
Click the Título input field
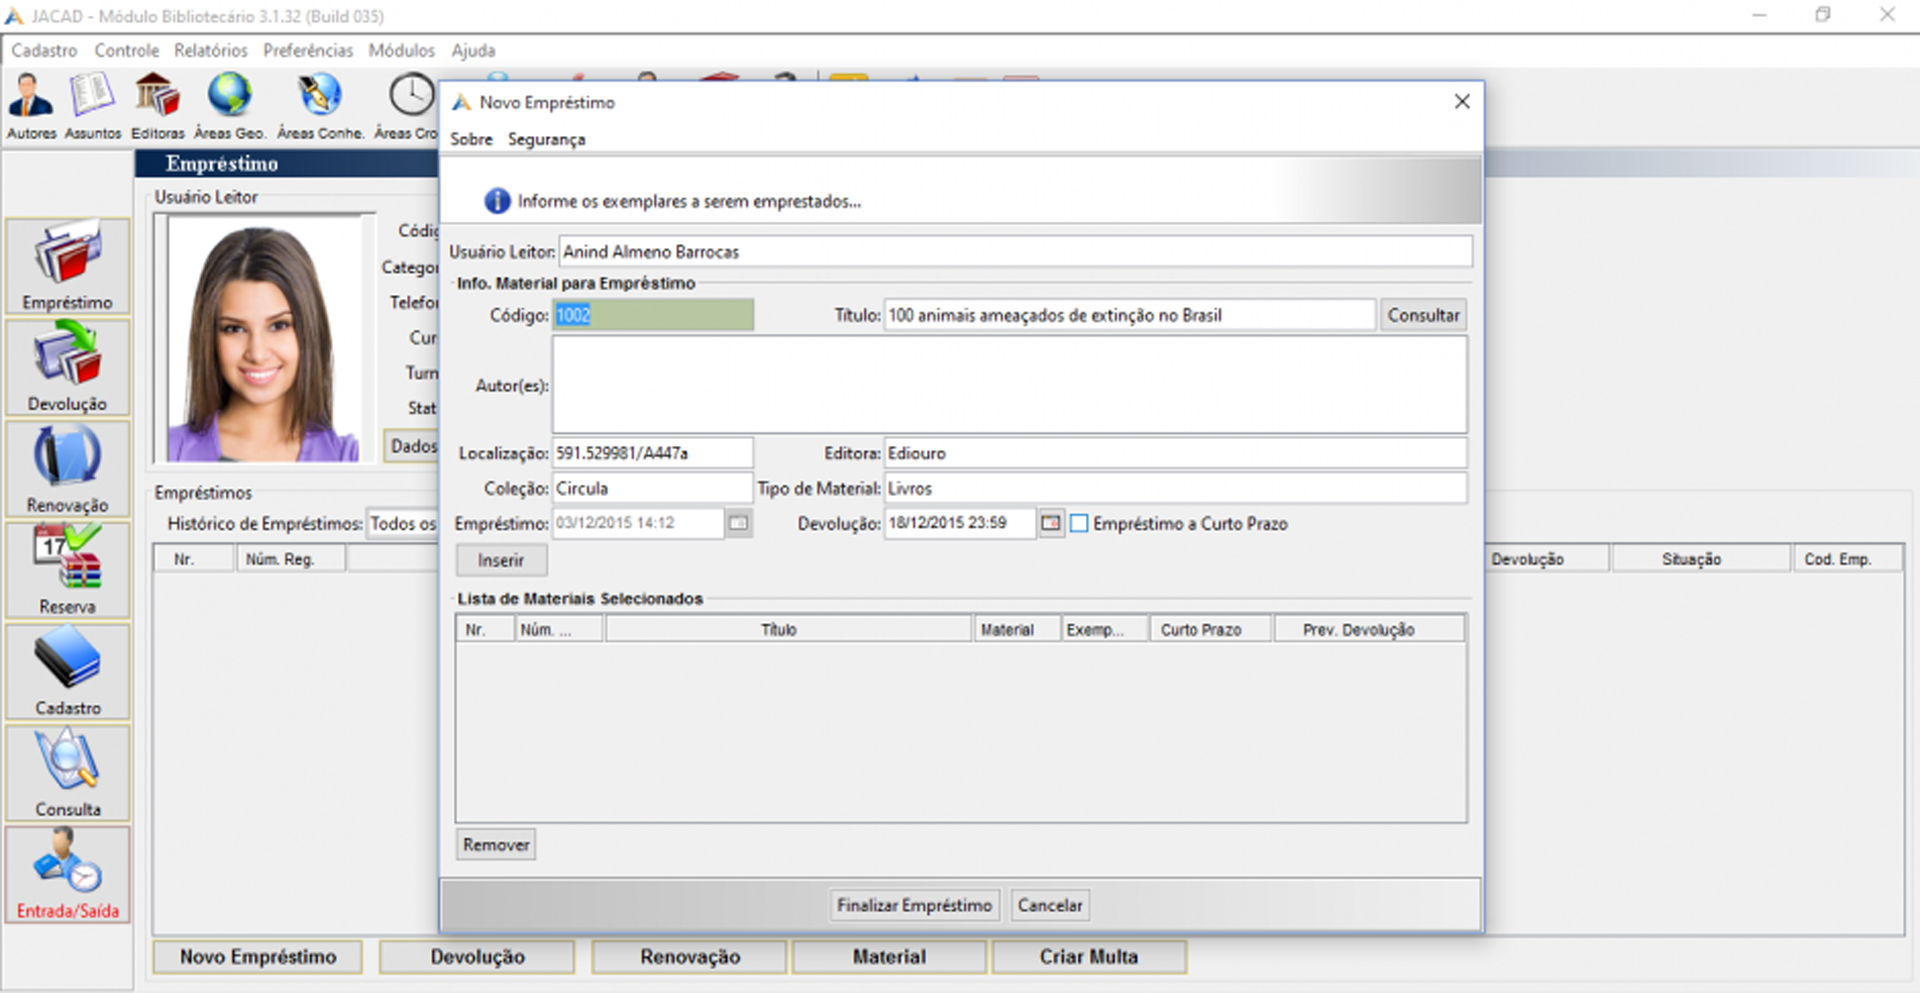click(x=1129, y=315)
